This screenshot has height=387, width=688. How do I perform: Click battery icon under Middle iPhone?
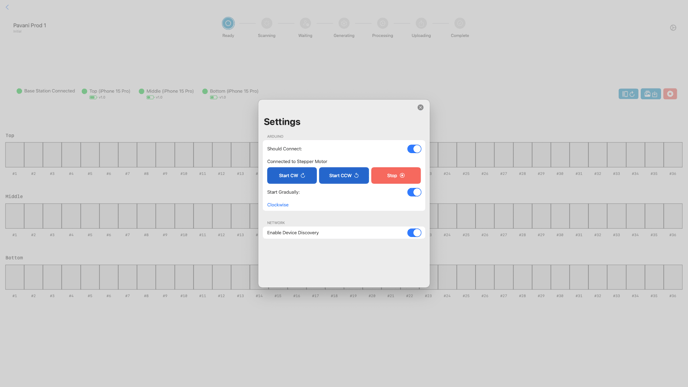pos(150,97)
